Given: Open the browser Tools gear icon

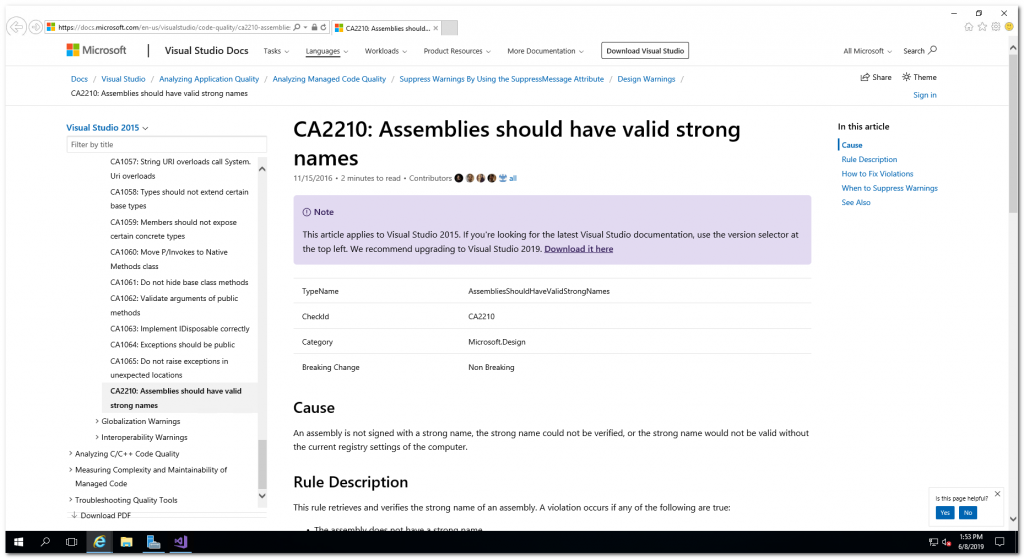Looking at the screenshot, I should point(996,27).
